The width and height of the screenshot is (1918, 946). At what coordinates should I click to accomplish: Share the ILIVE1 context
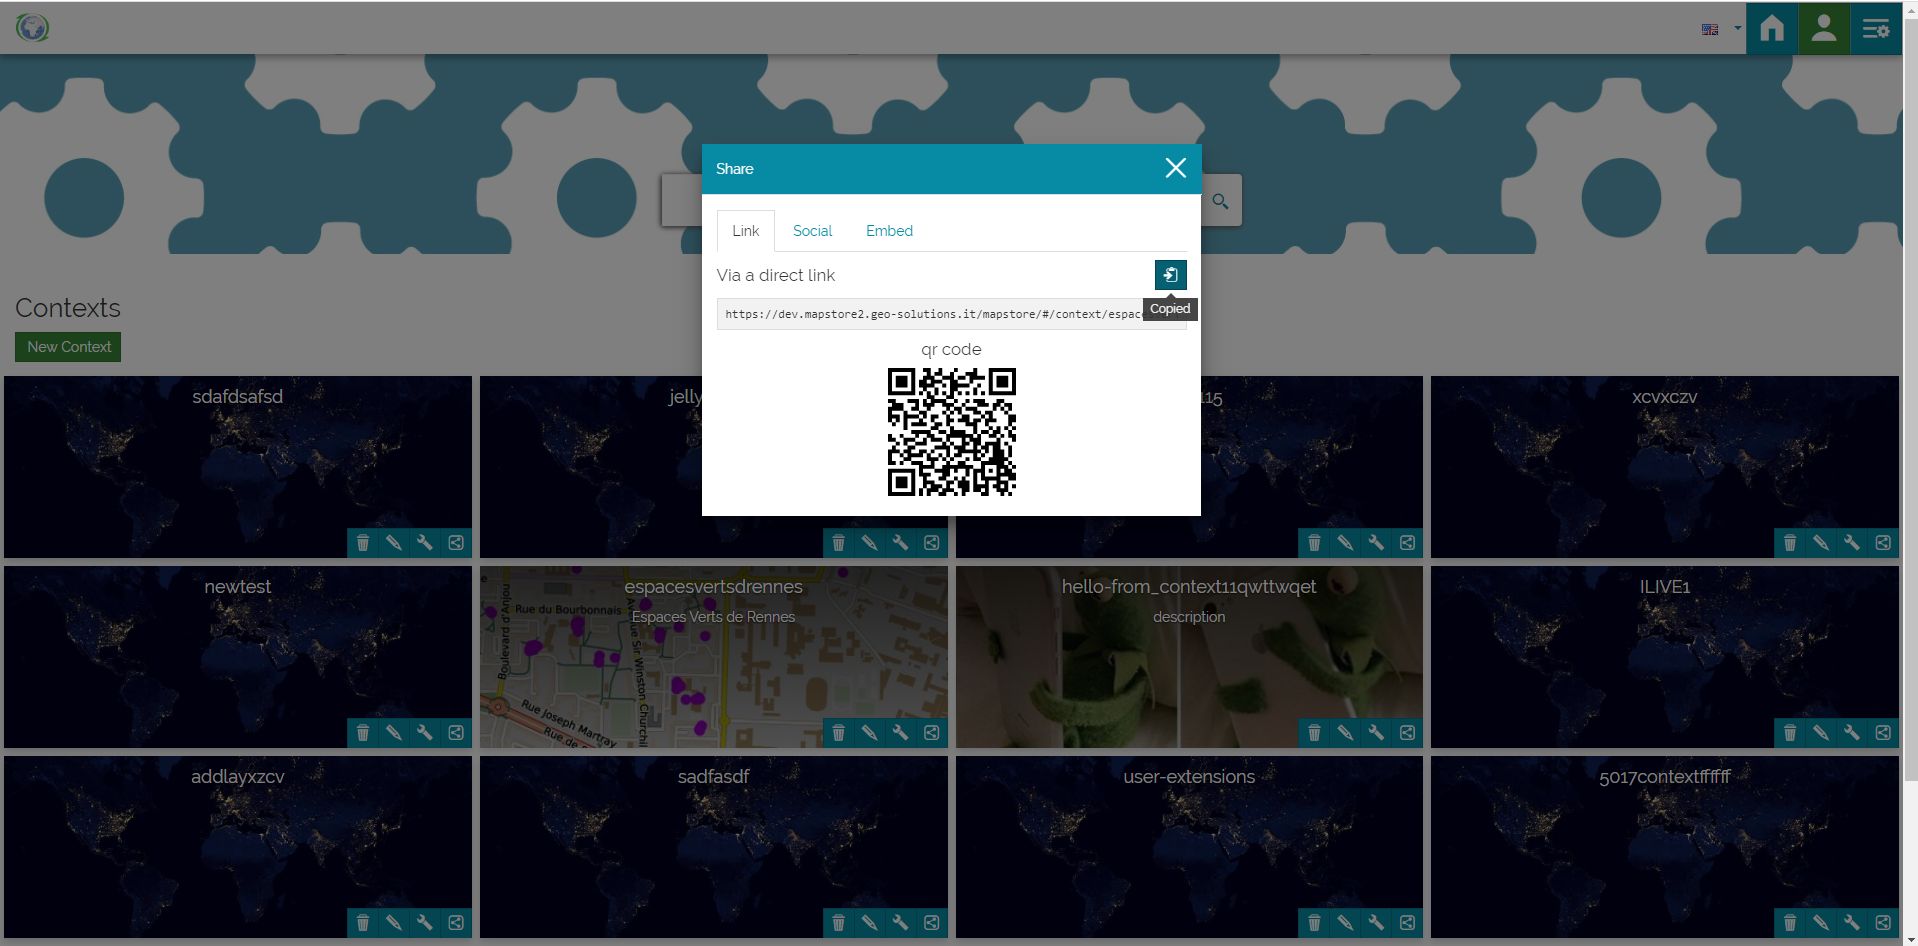pyautogui.click(x=1883, y=732)
